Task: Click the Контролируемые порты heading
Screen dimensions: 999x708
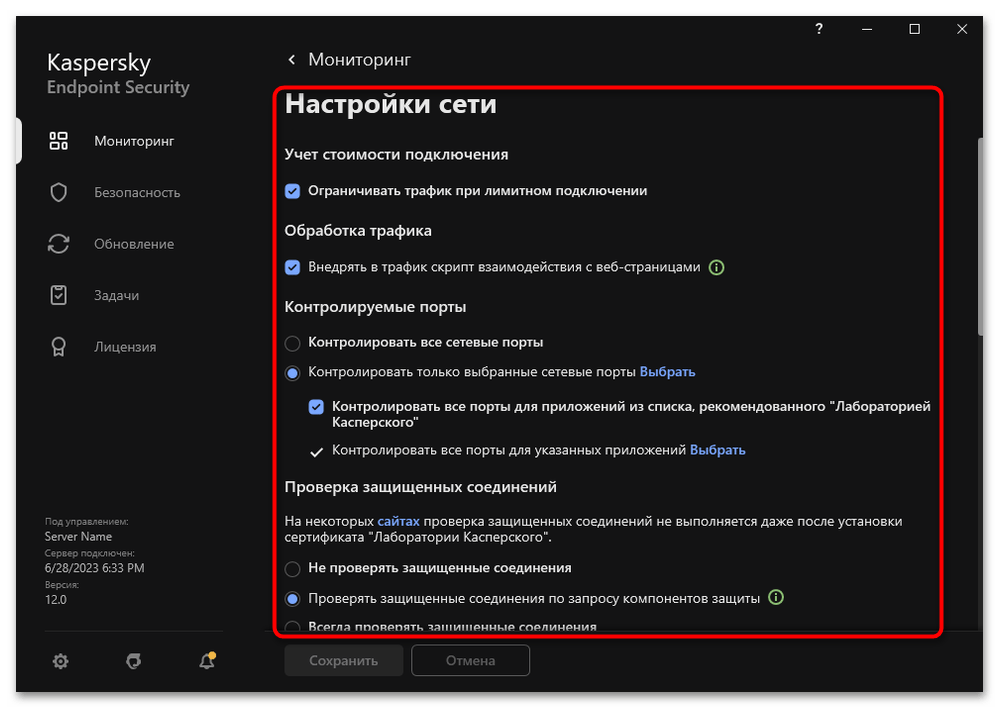Action: 375,307
